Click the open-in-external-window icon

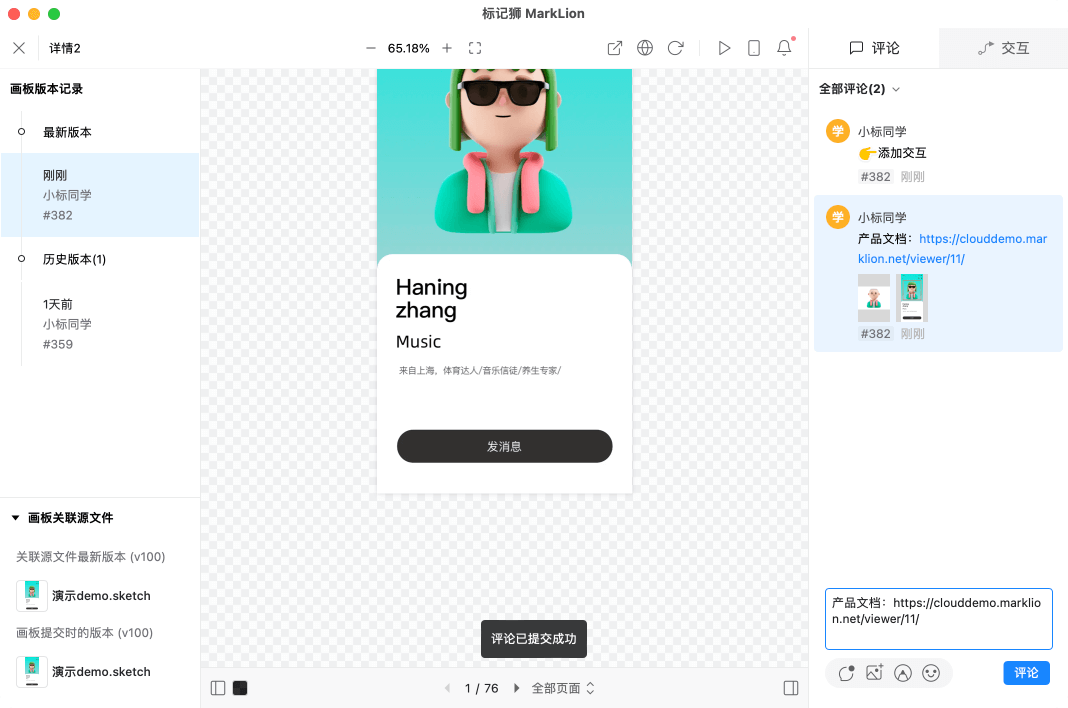[615, 48]
